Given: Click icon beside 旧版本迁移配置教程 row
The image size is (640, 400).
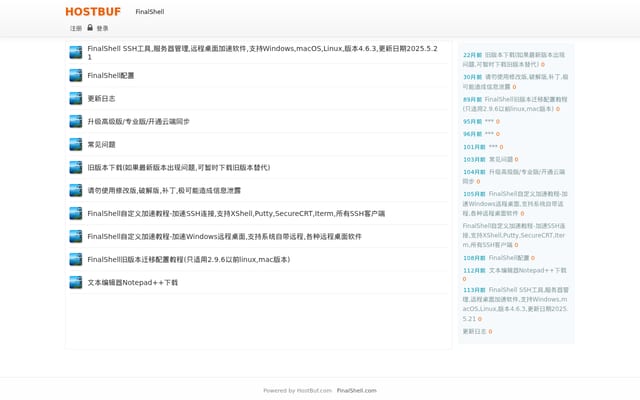Looking at the screenshot, I should pyautogui.click(x=76, y=259).
